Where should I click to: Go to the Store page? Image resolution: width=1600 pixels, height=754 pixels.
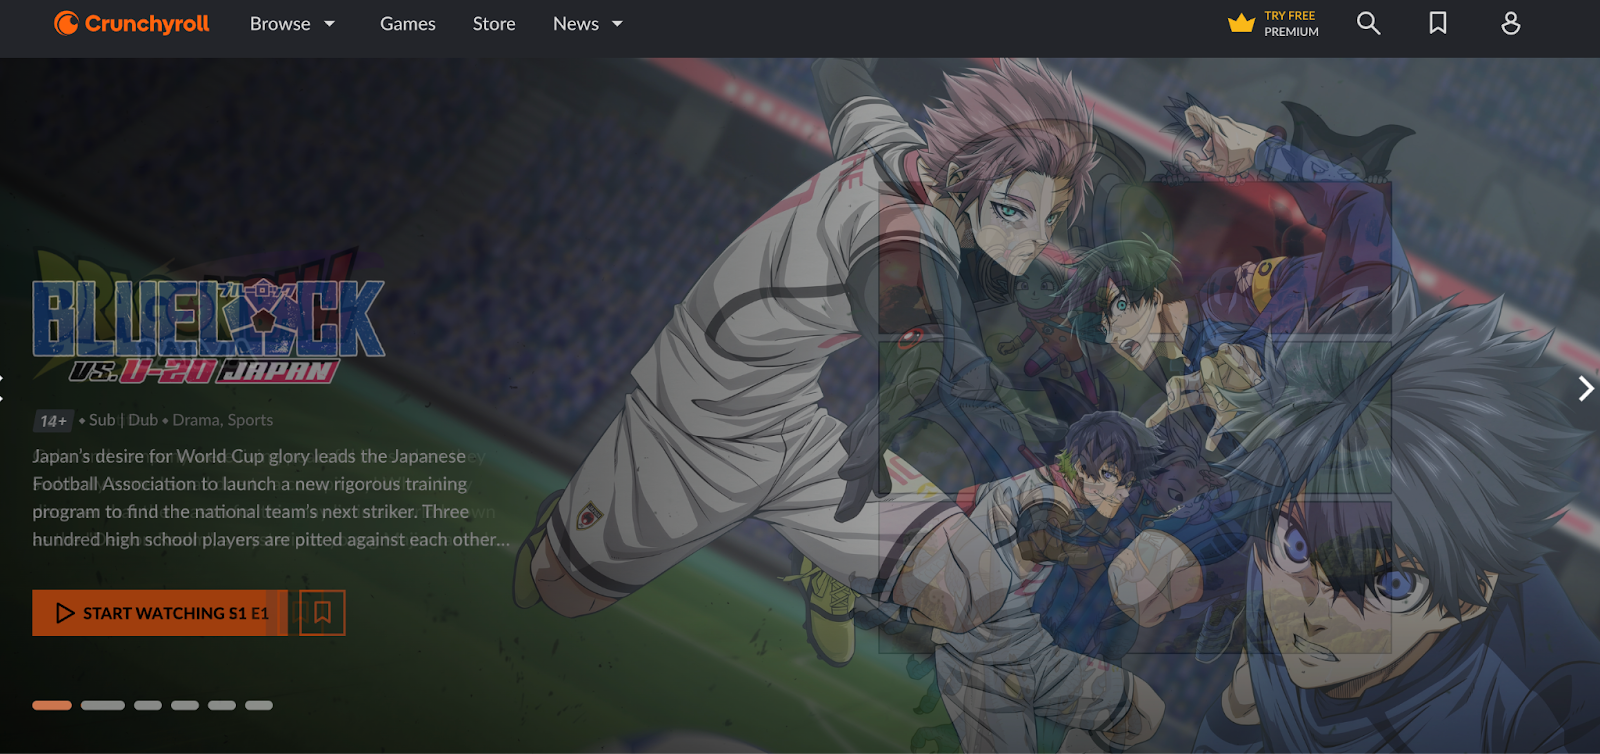pos(494,23)
